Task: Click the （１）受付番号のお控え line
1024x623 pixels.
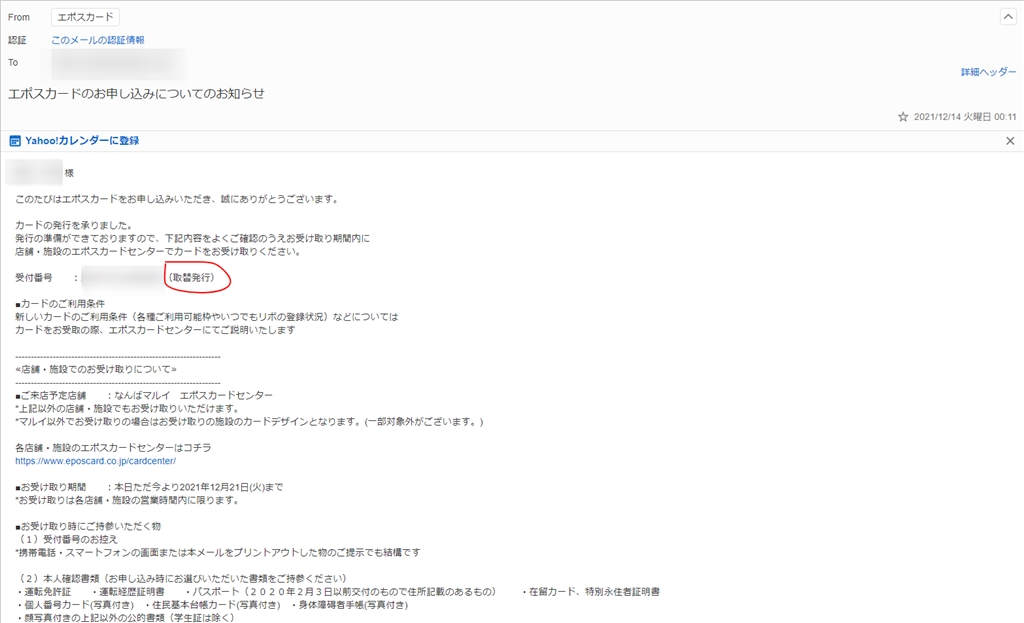Action: coord(69,539)
